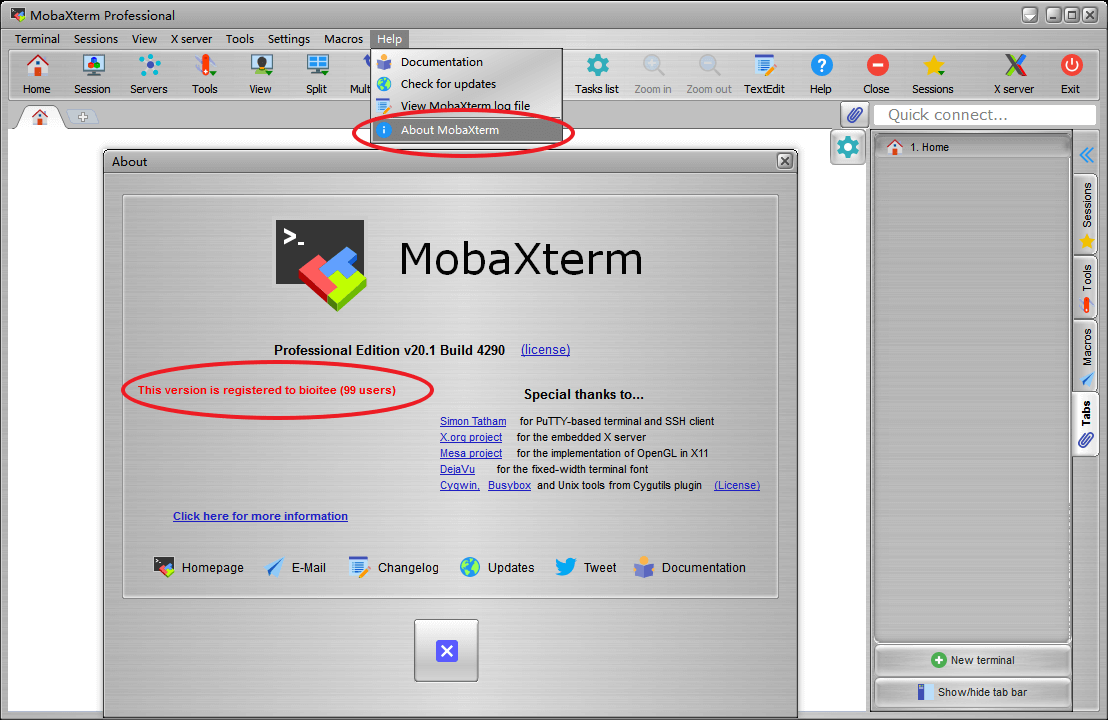Click the Home toolbar icon
This screenshot has width=1108, height=720.
[x=37, y=74]
